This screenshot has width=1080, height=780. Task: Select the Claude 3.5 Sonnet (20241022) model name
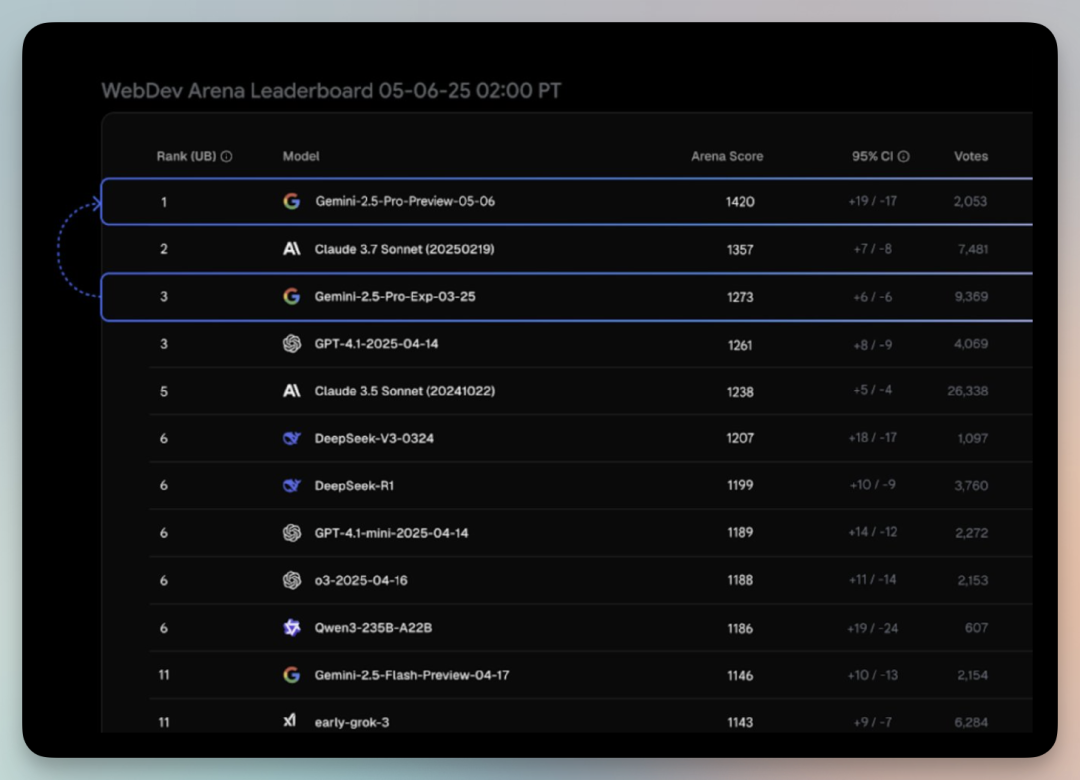pos(404,391)
